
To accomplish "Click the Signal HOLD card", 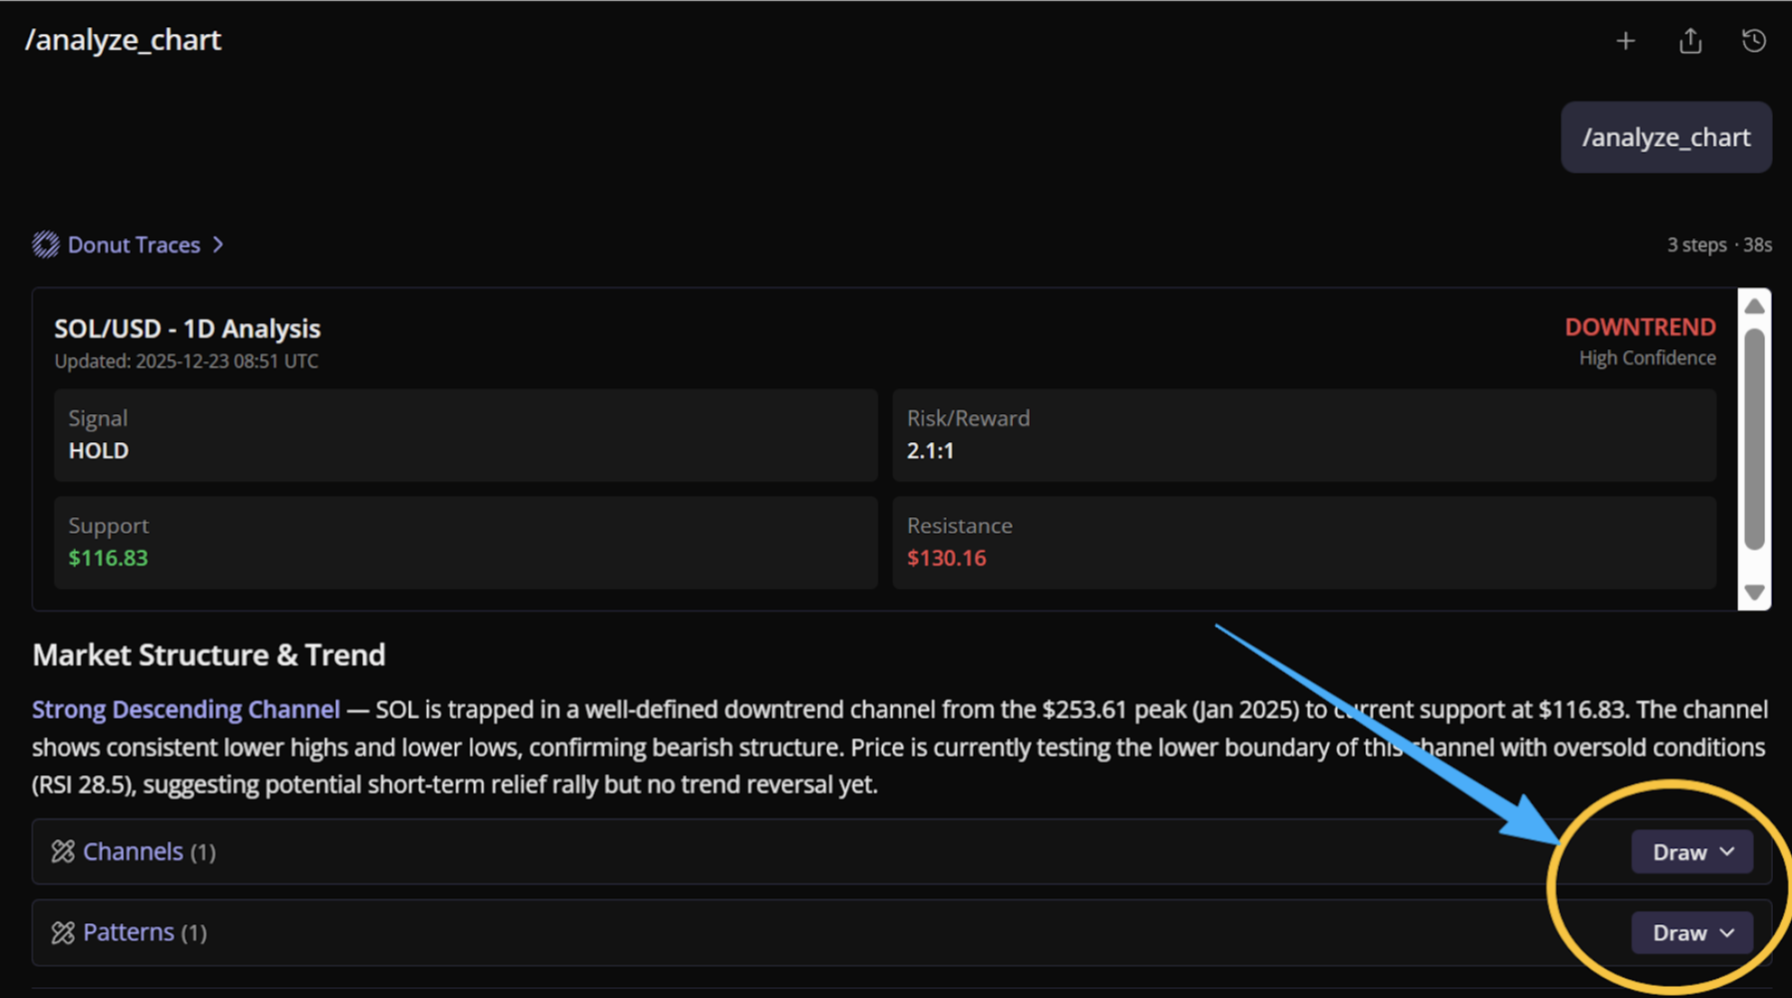I will [x=465, y=435].
